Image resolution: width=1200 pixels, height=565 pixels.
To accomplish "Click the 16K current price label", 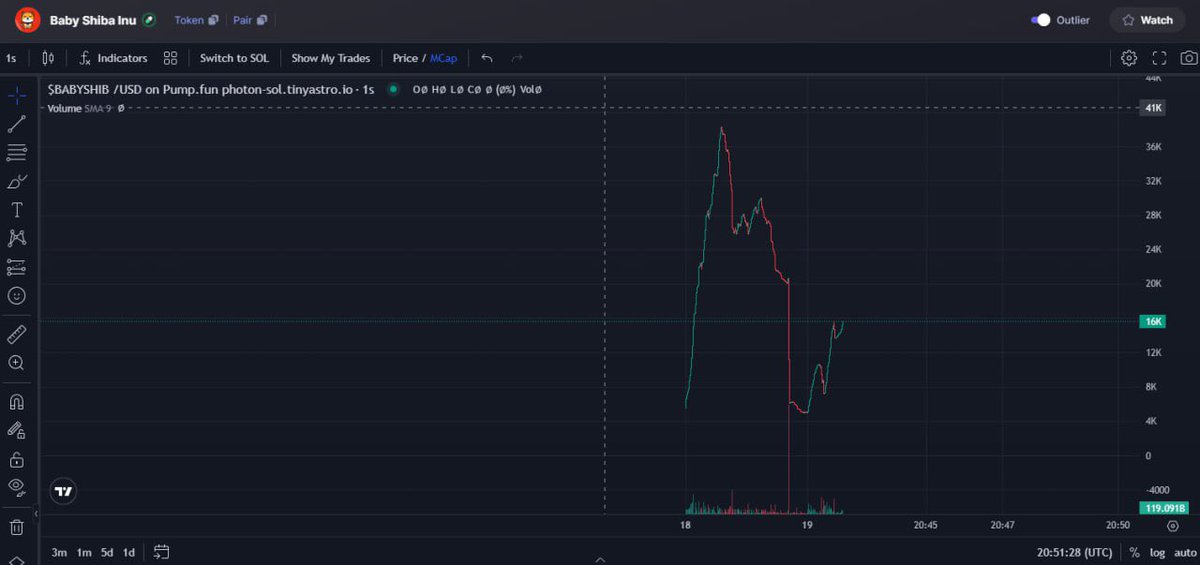I will (x=1153, y=322).
